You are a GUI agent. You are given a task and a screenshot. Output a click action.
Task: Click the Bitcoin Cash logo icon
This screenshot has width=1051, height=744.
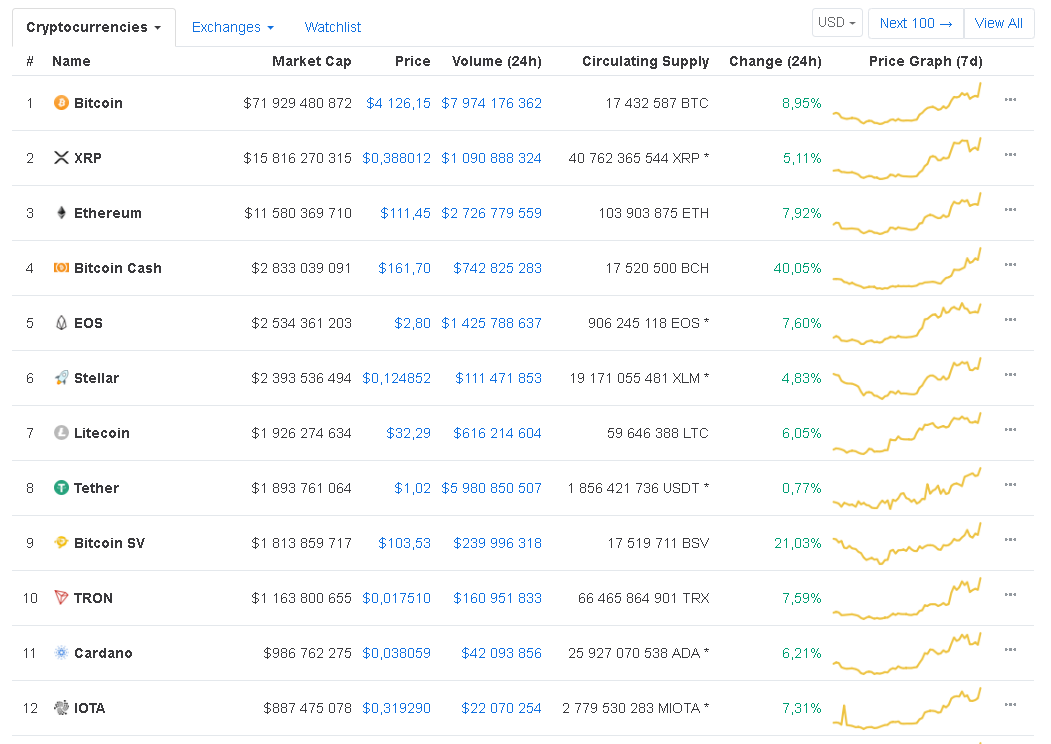pos(61,268)
